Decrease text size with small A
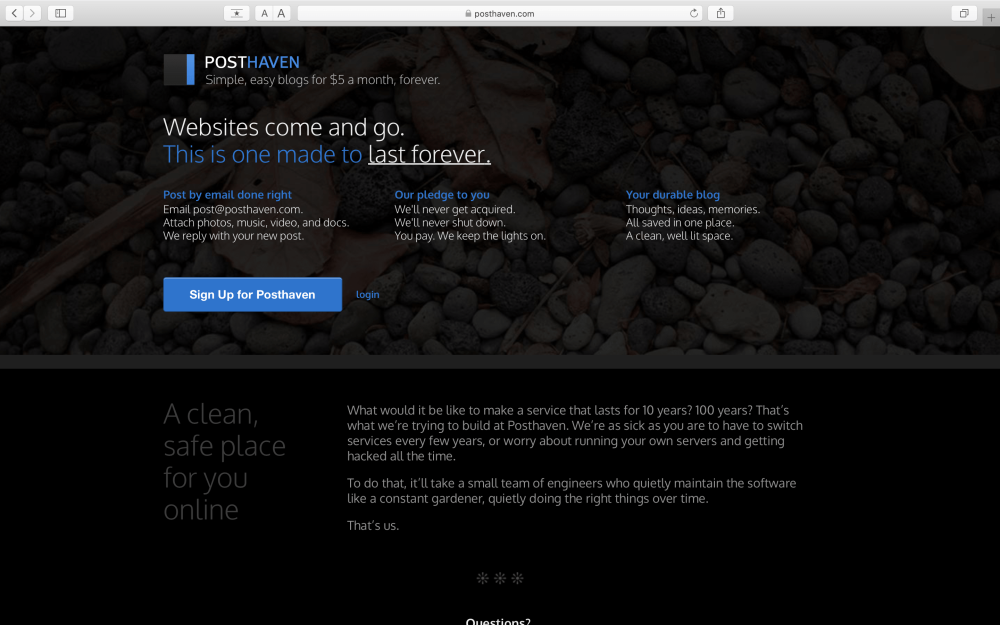 264,13
